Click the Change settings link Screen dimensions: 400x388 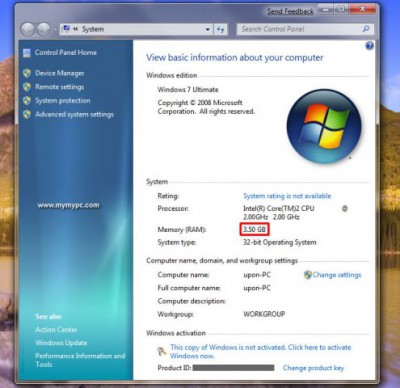337,275
